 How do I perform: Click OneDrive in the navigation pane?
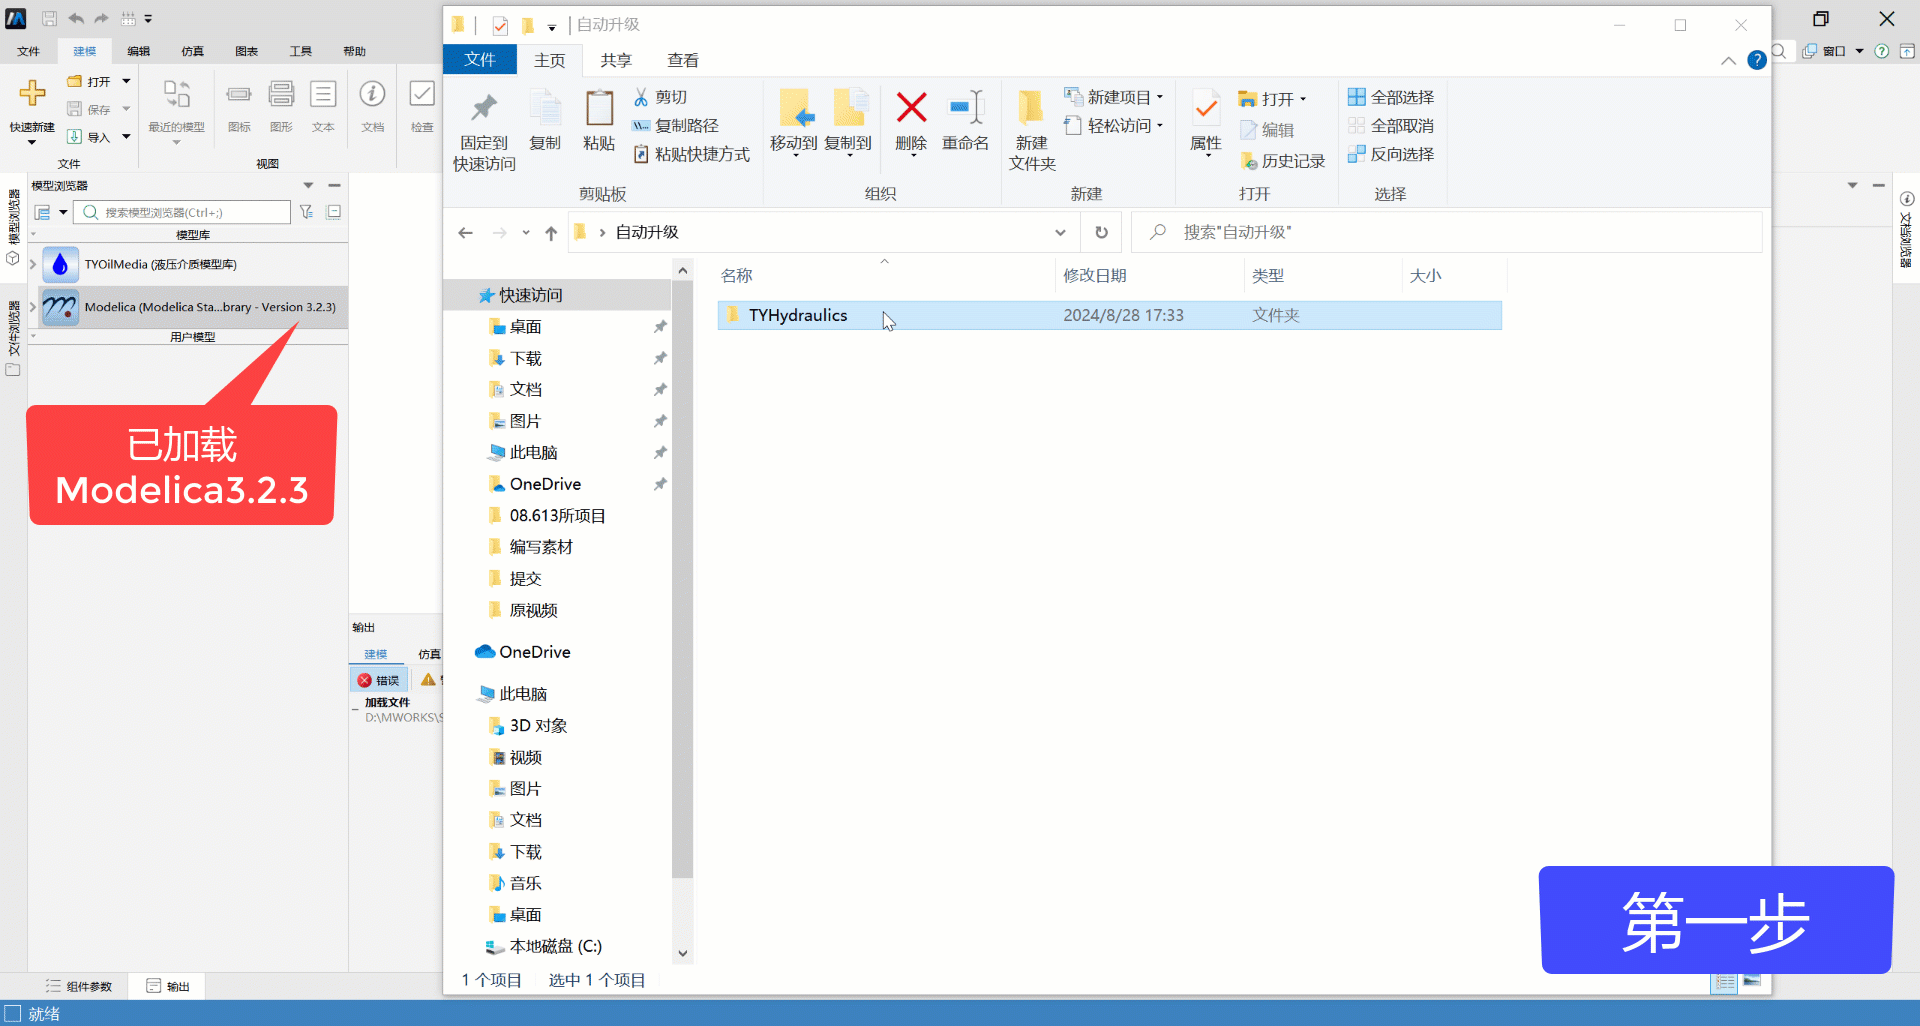click(x=534, y=652)
